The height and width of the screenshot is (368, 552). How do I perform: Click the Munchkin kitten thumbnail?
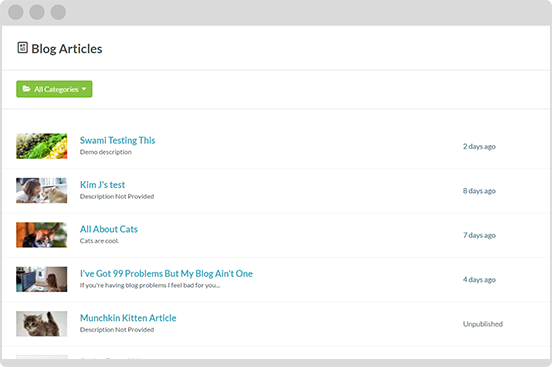[42, 324]
